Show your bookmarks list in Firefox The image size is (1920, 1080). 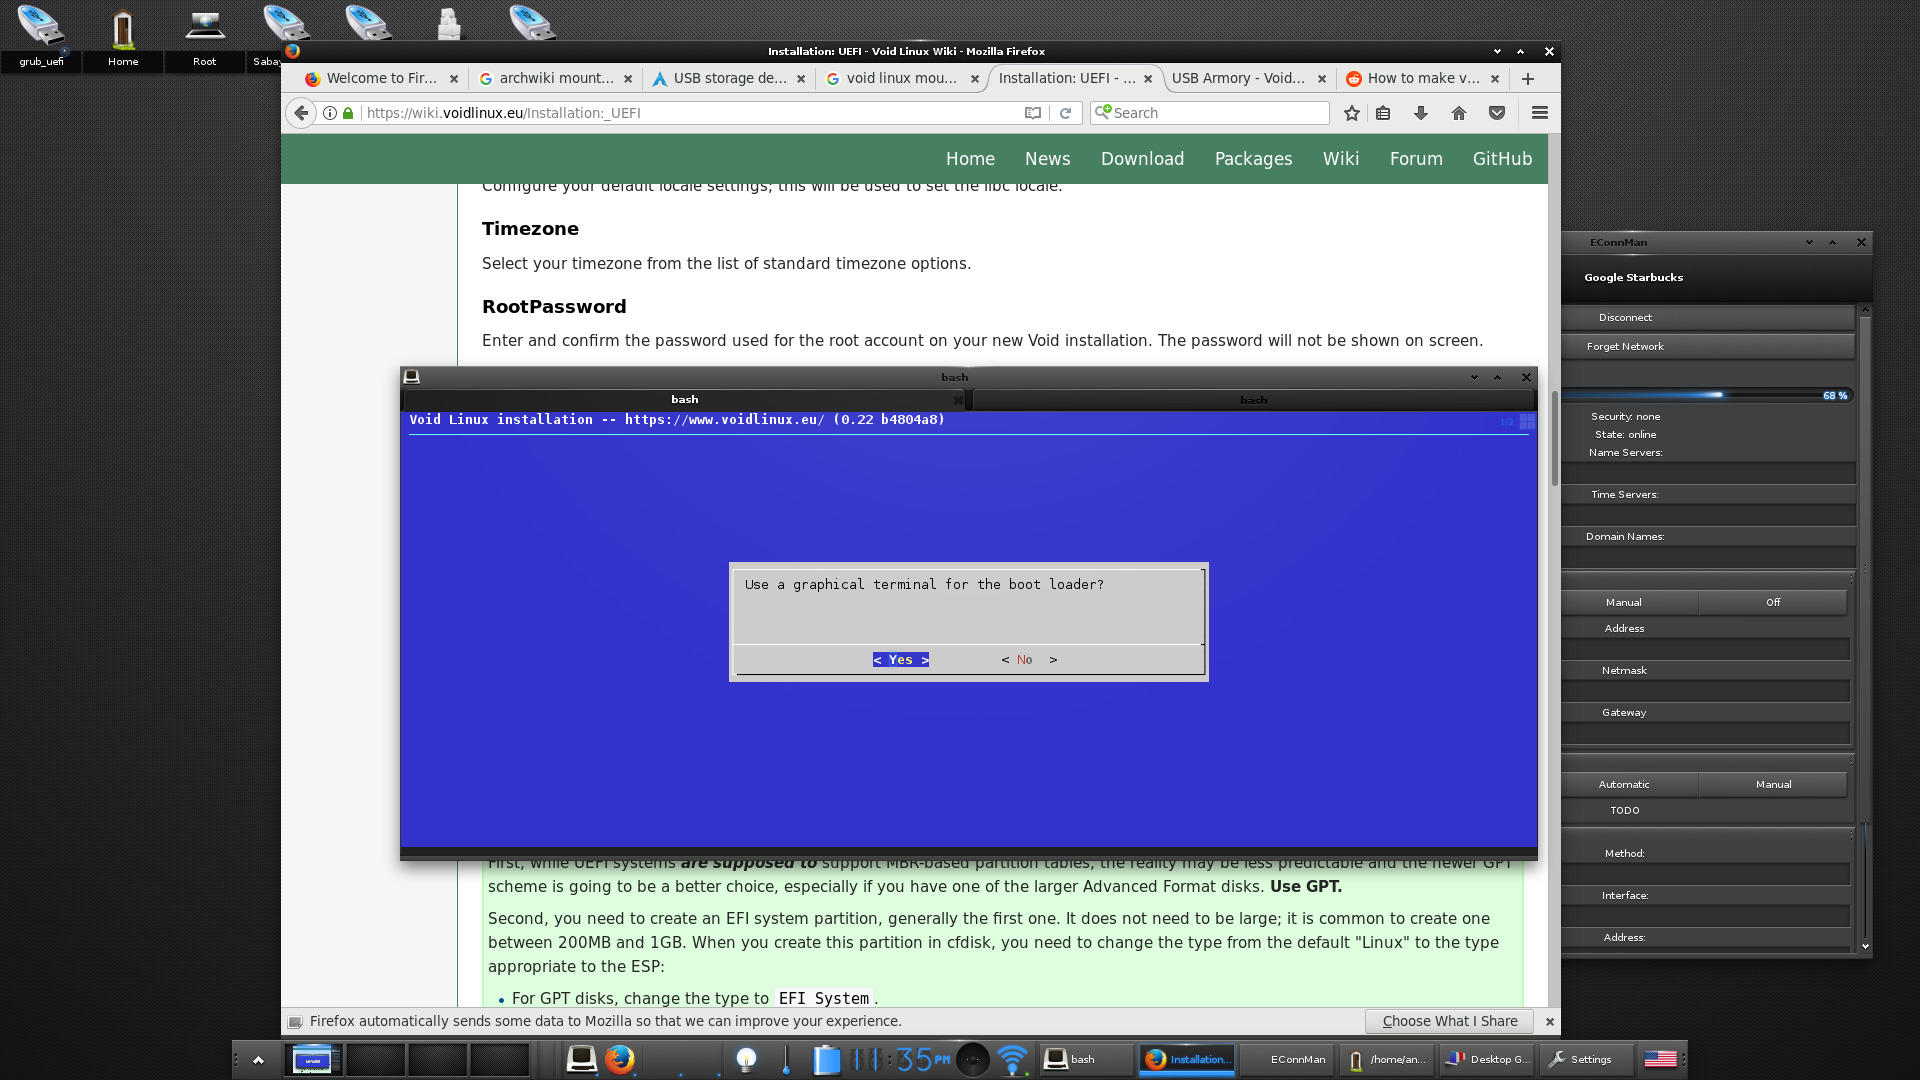[x=1383, y=113]
